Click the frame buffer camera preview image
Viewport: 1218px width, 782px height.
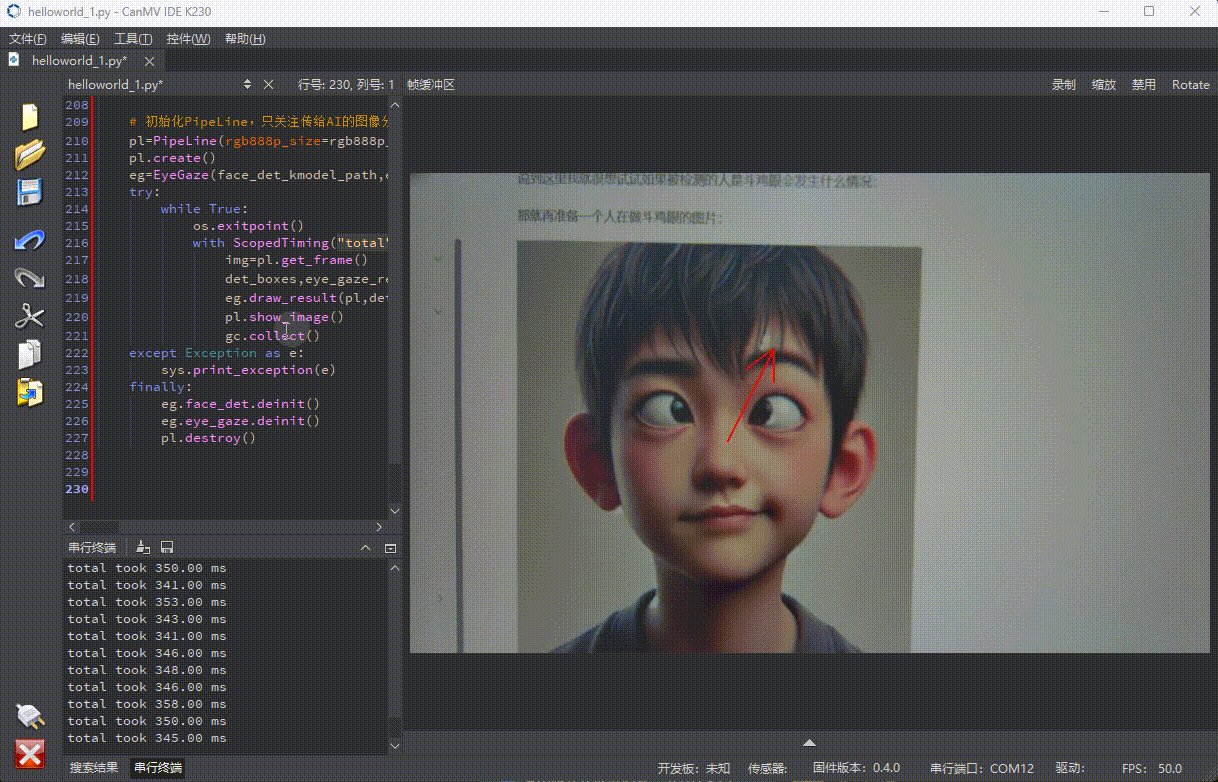(x=809, y=412)
